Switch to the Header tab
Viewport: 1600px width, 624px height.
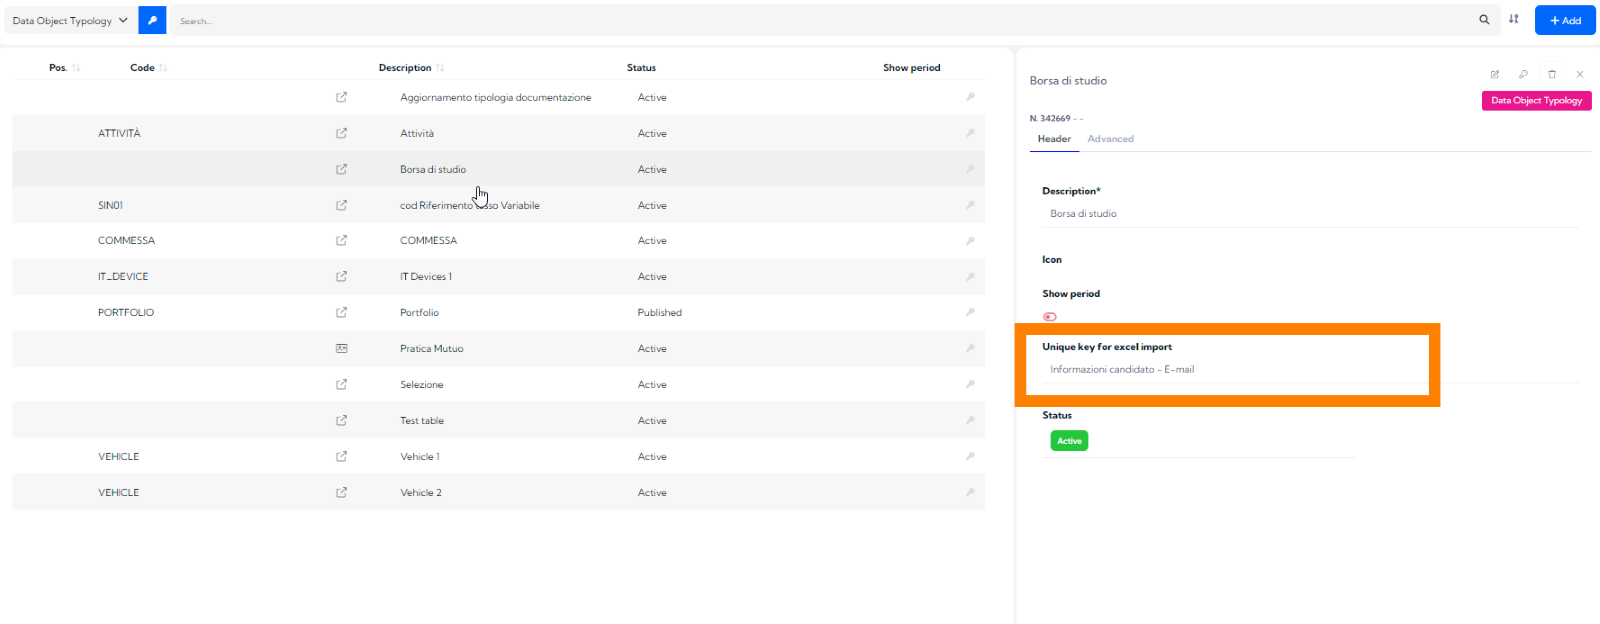point(1054,139)
